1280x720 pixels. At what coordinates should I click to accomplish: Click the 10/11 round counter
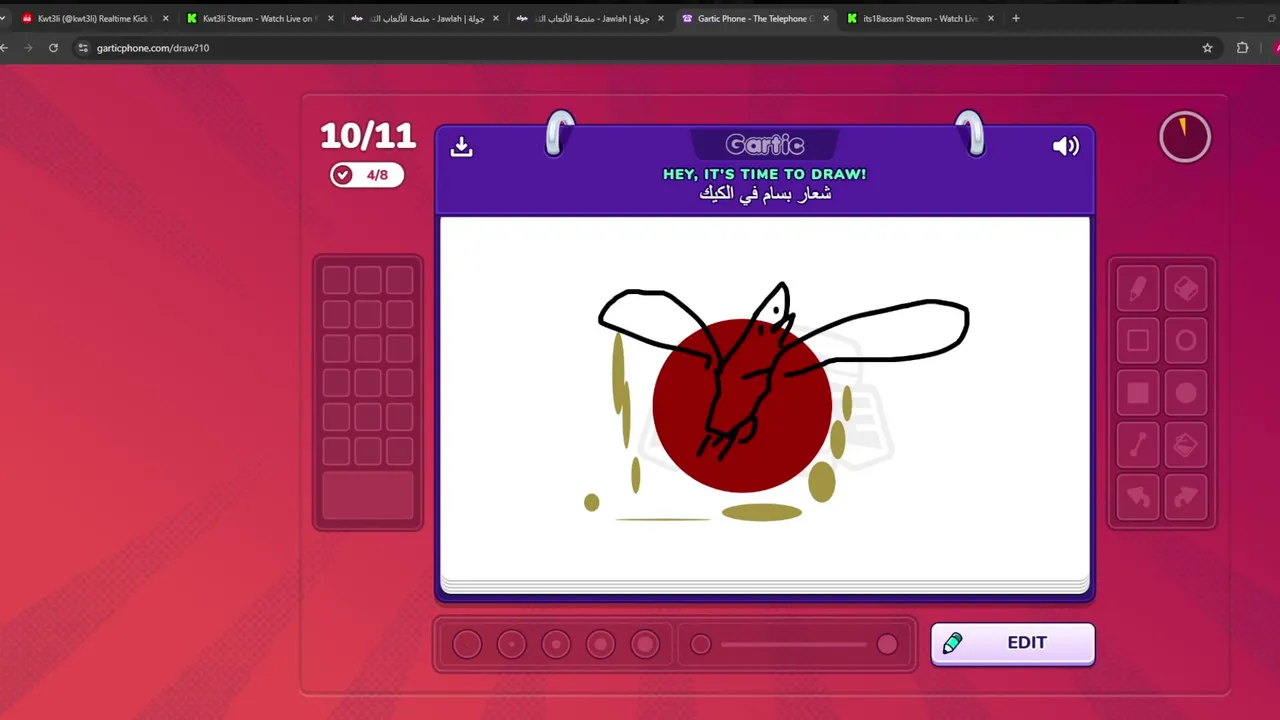click(367, 135)
